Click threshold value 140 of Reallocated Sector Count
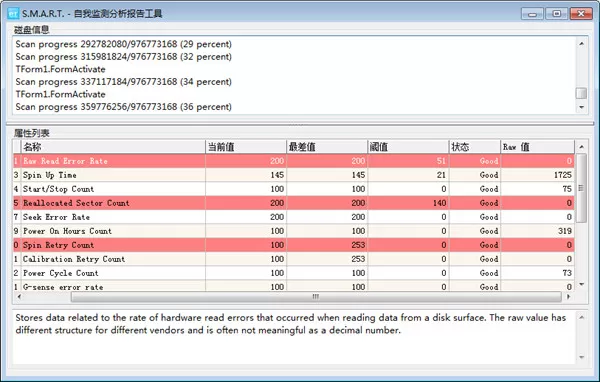 tap(440, 203)
